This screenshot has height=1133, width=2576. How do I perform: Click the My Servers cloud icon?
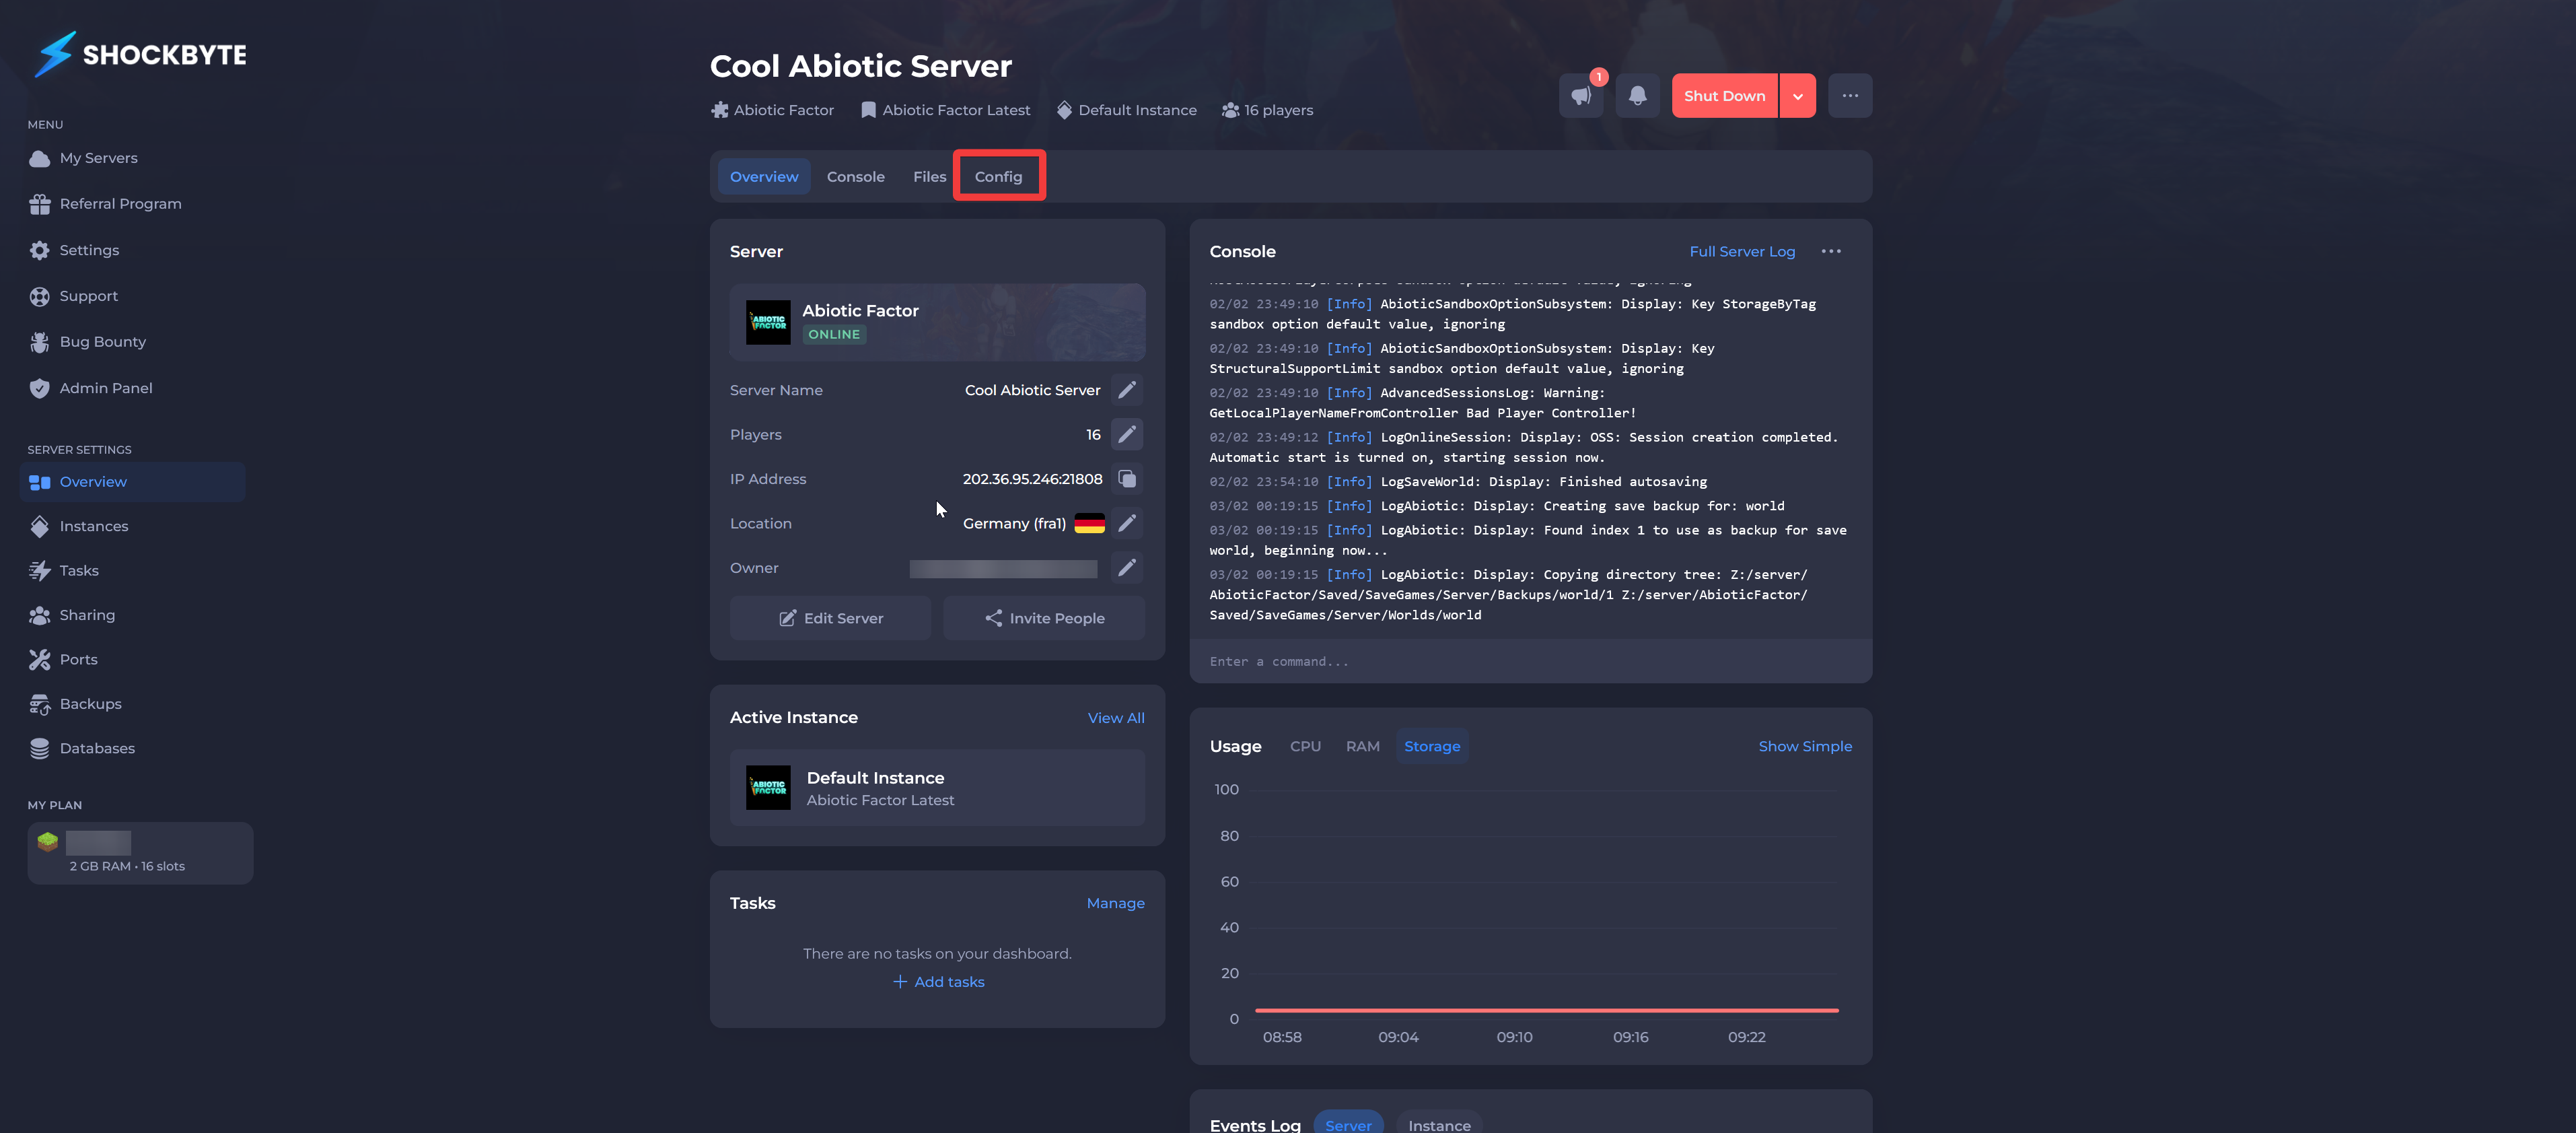[x=39, y=158]
